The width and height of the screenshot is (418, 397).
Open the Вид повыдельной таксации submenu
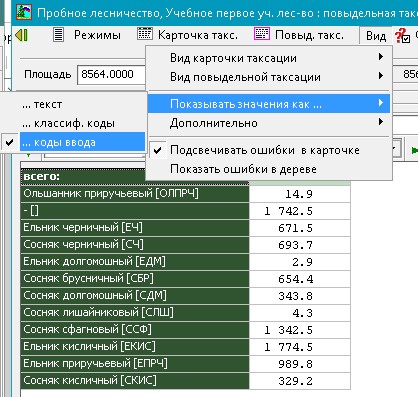(x=269, y=77)
